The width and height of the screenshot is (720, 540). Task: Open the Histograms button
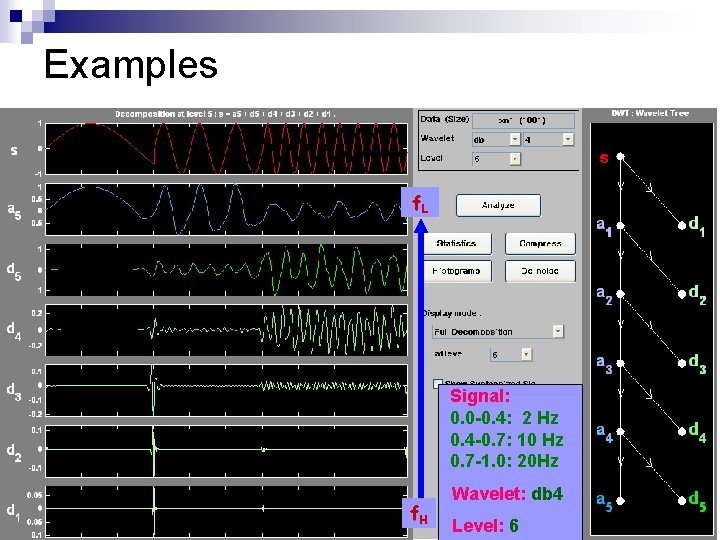click(x=457, y=271)
